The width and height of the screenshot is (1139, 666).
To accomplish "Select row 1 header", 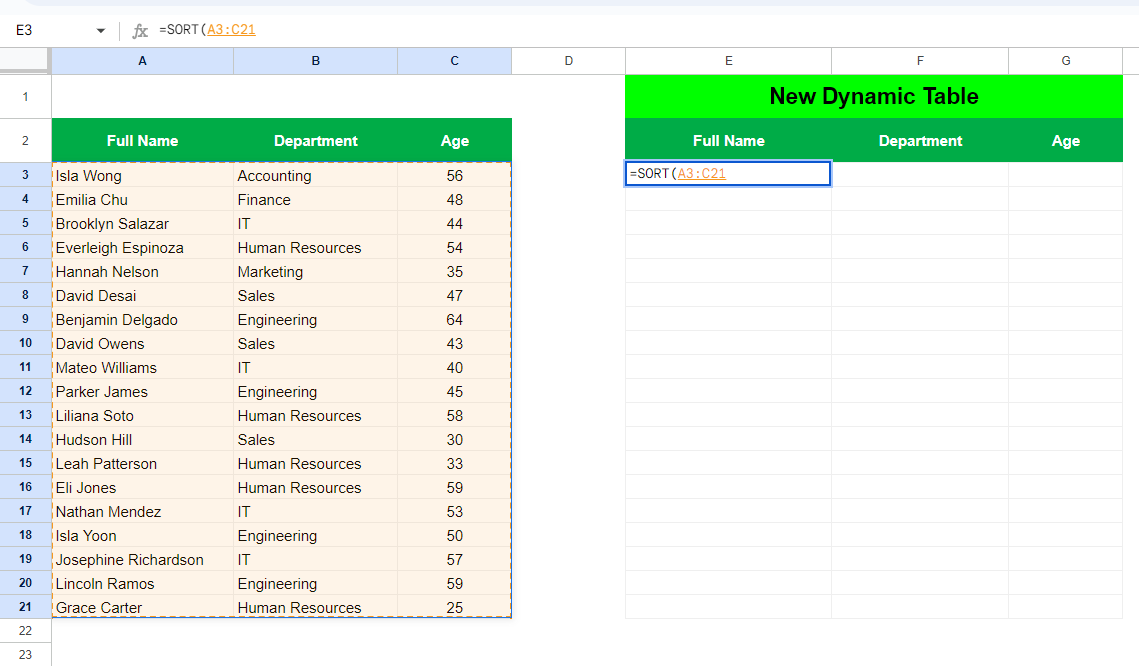I will [x=25, y=97].
